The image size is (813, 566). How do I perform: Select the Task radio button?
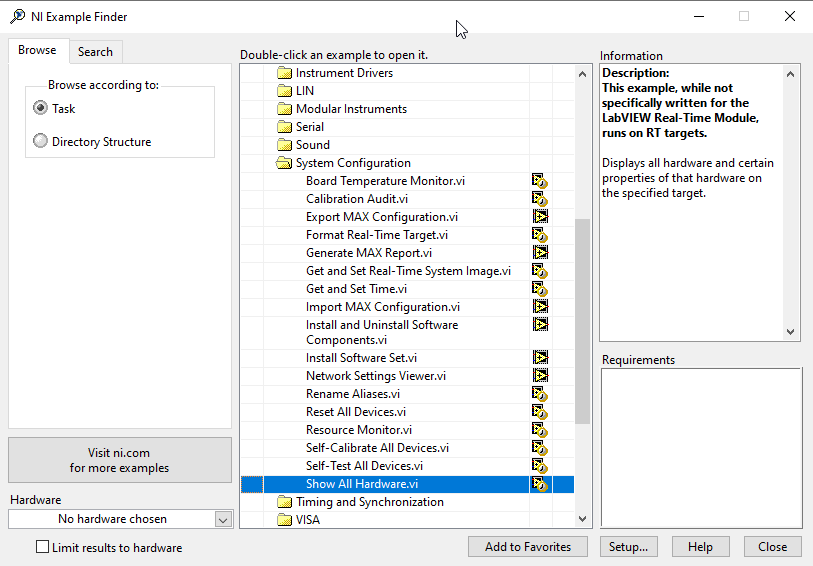coord(41,108)
